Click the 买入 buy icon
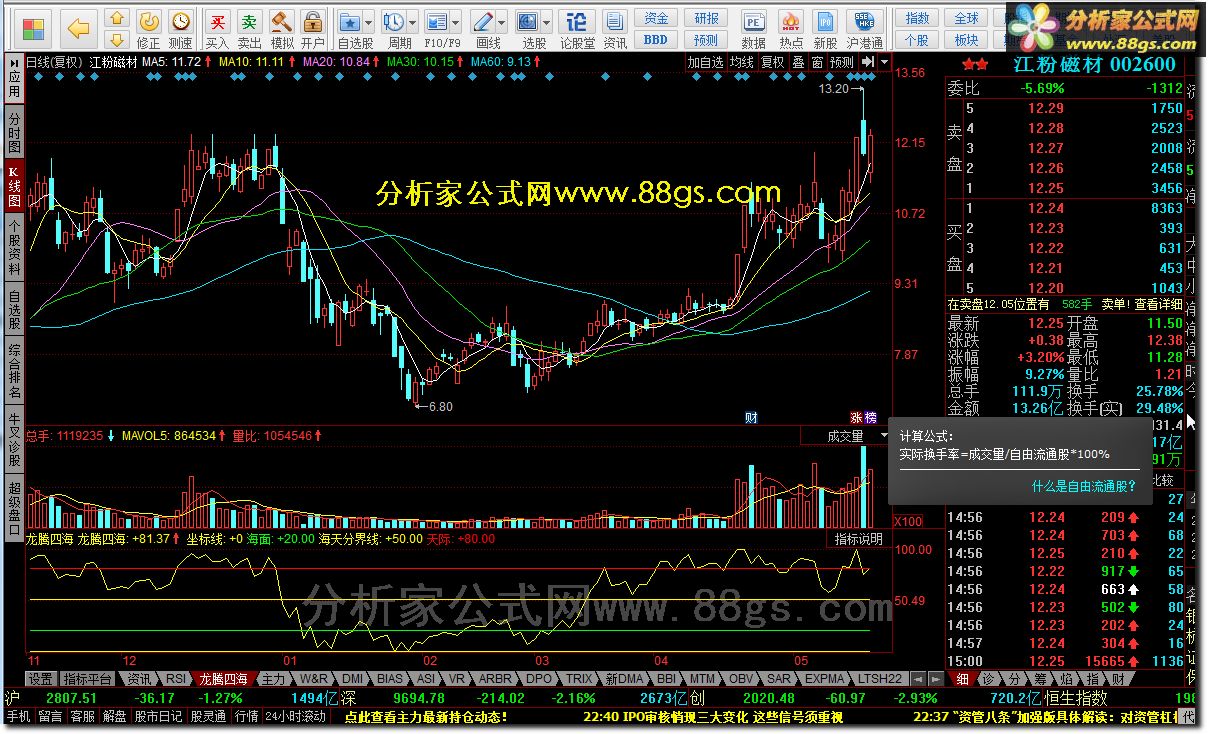 pyautogui.click(x=217, y=28)
